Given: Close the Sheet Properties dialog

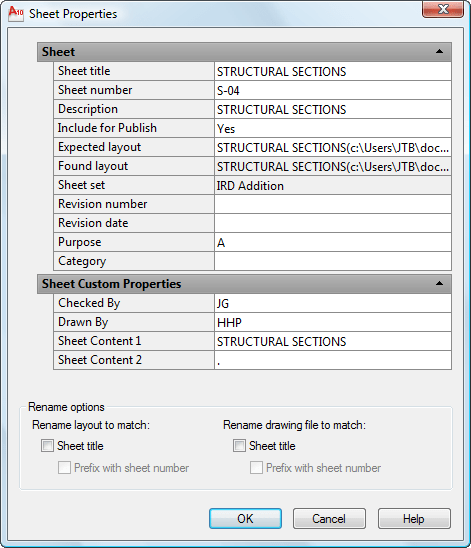Looking at the screenshot, I should click(x=443, y=9).
